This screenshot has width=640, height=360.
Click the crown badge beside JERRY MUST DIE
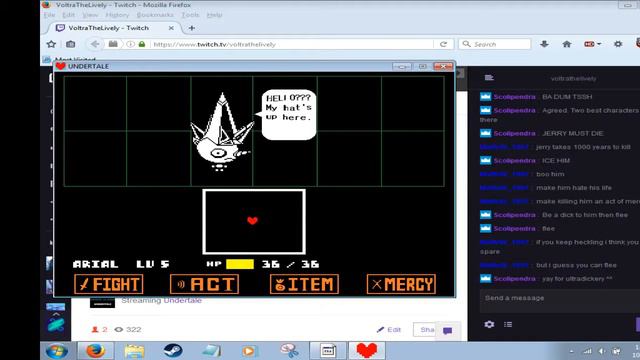[x=485, y=133]
